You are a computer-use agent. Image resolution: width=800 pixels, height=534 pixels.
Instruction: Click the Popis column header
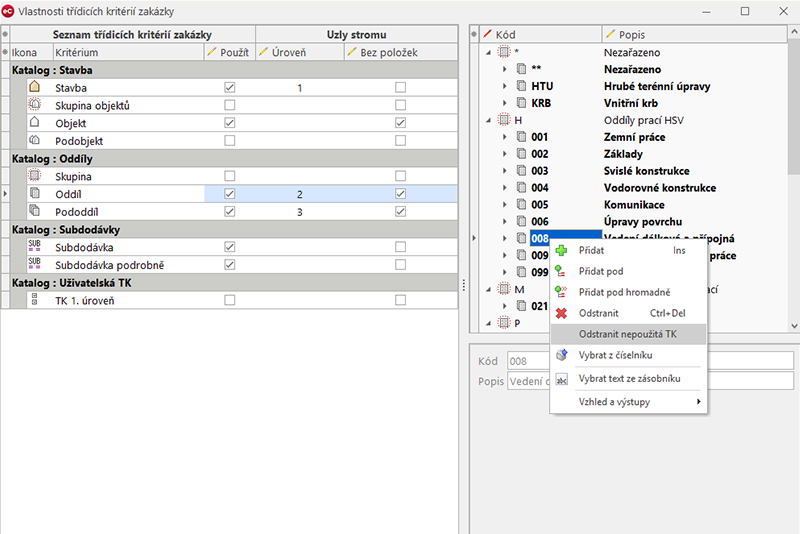pyautogui.click(x=694, y=34)
